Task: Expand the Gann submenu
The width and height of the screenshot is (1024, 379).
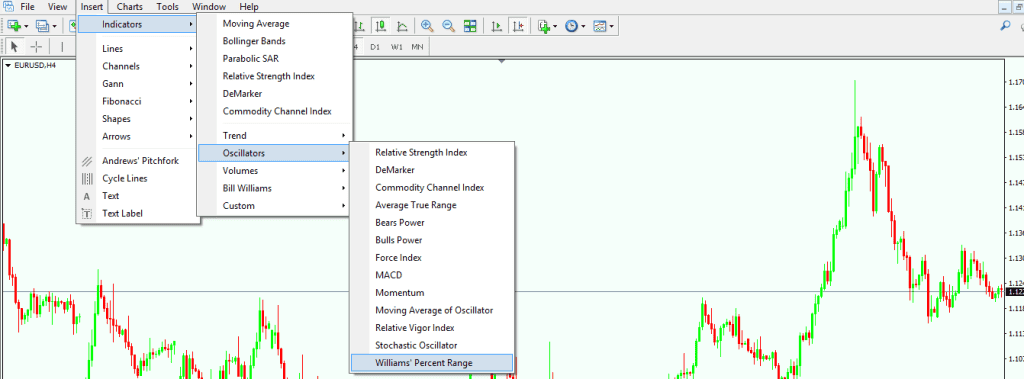Action: 138,84
